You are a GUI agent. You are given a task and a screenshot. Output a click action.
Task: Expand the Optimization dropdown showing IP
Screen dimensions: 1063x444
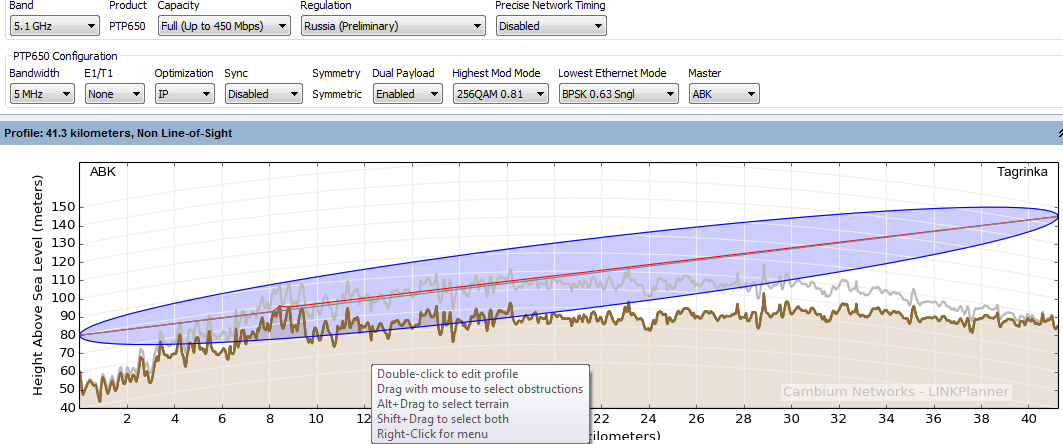[184, 94]
